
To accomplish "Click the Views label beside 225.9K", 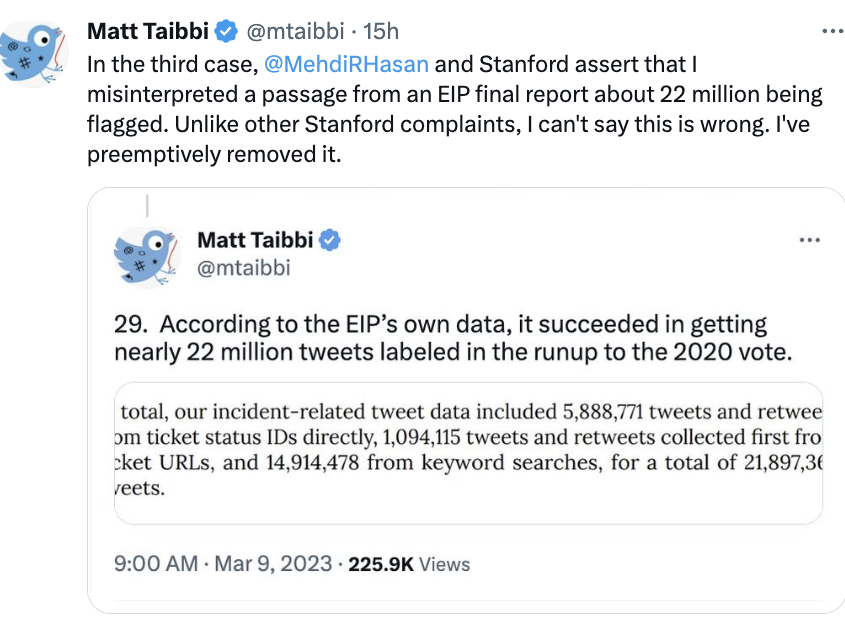I will (445, 565).
